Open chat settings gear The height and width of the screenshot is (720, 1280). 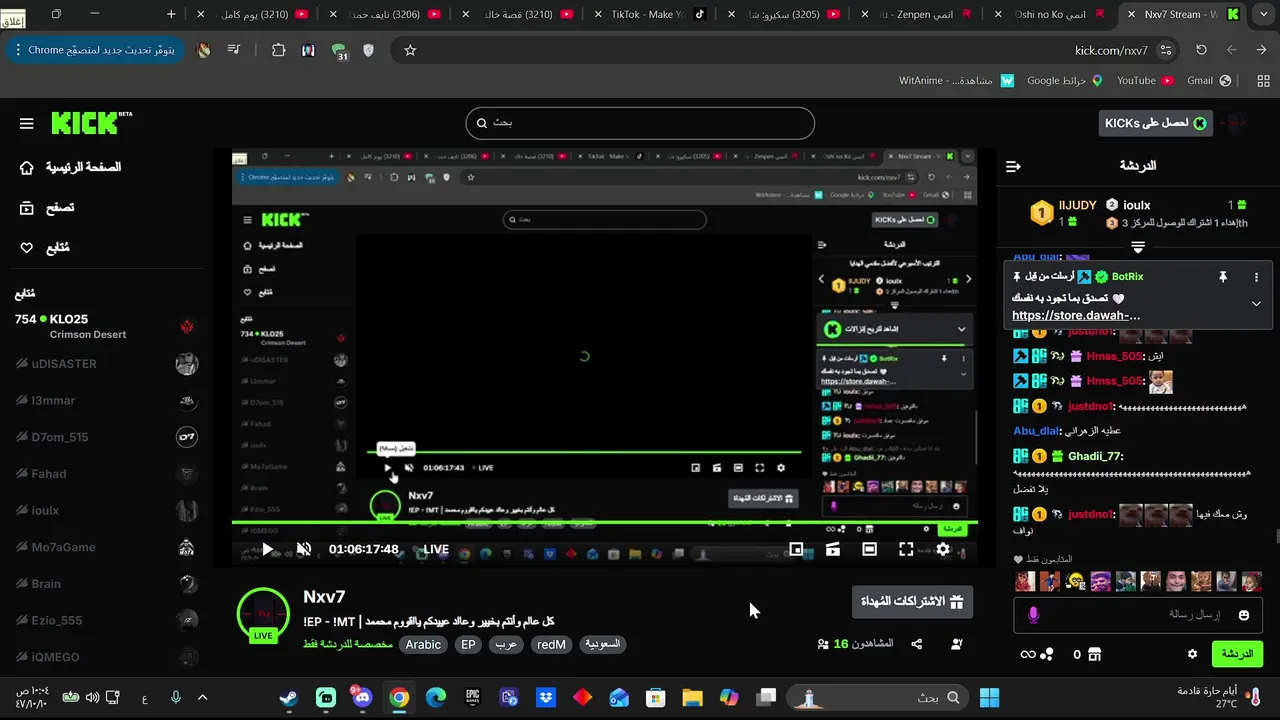pyautogui.click(x=1192, y=654)
